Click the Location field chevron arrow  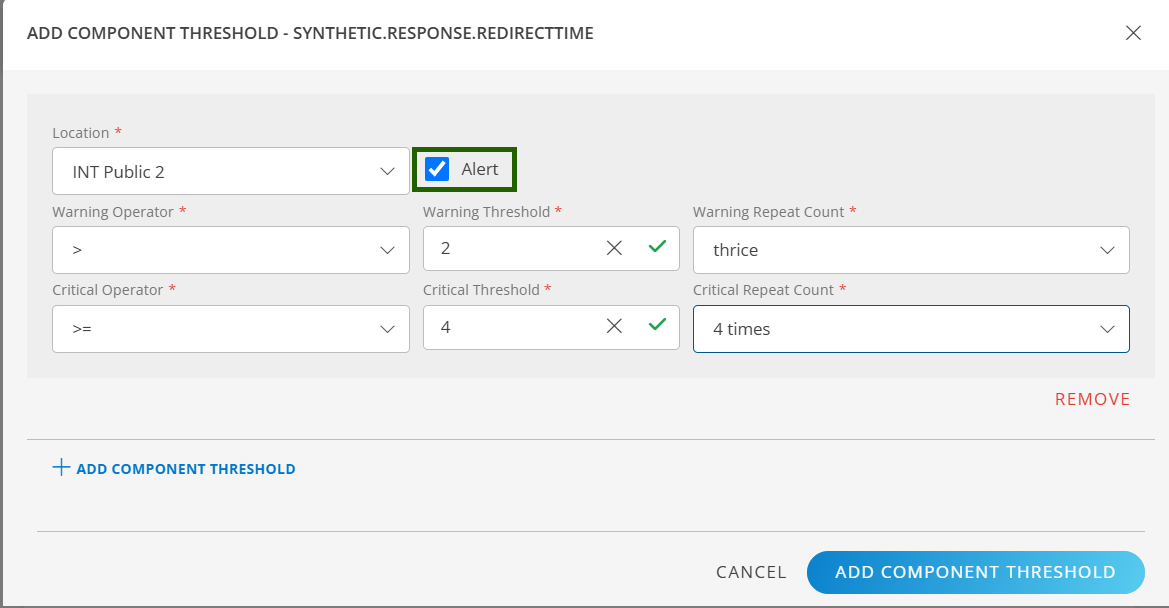click(x=388, y=172)
